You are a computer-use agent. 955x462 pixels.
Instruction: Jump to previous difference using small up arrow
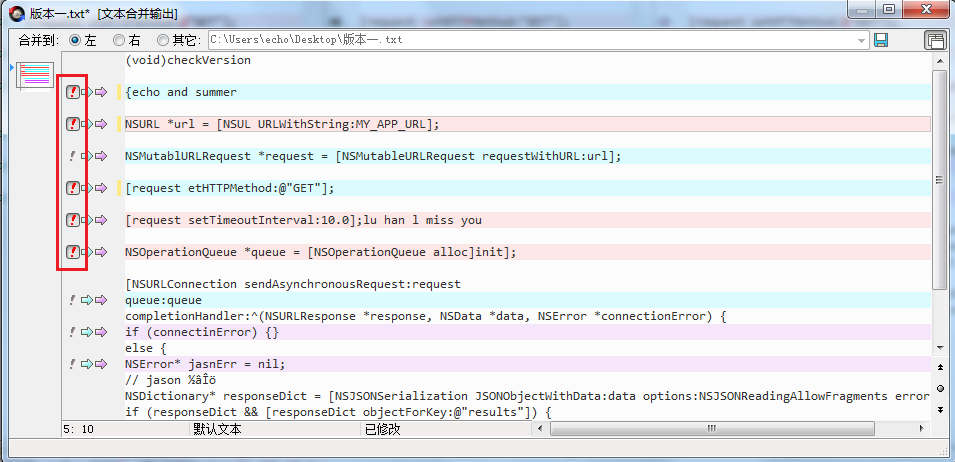point(941,367)
